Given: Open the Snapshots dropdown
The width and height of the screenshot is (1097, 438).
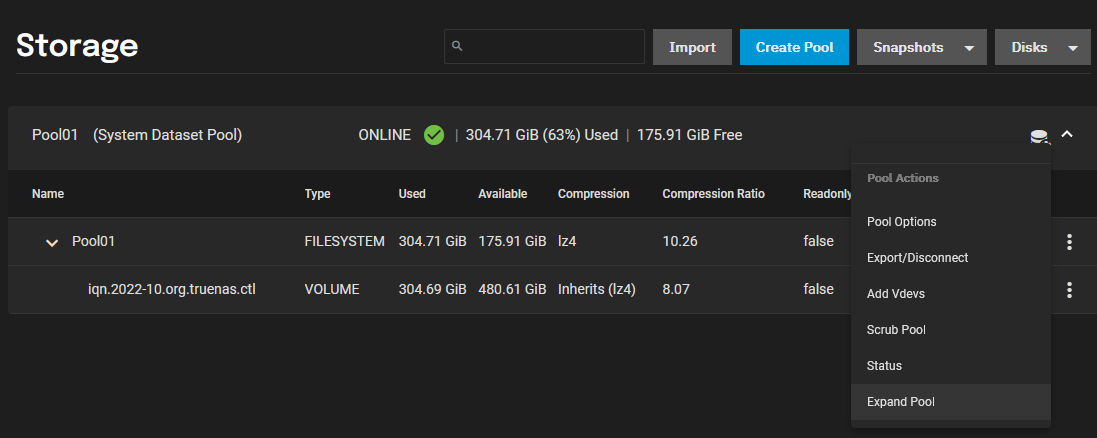Looking at the screenshot, I should [922, 47].
